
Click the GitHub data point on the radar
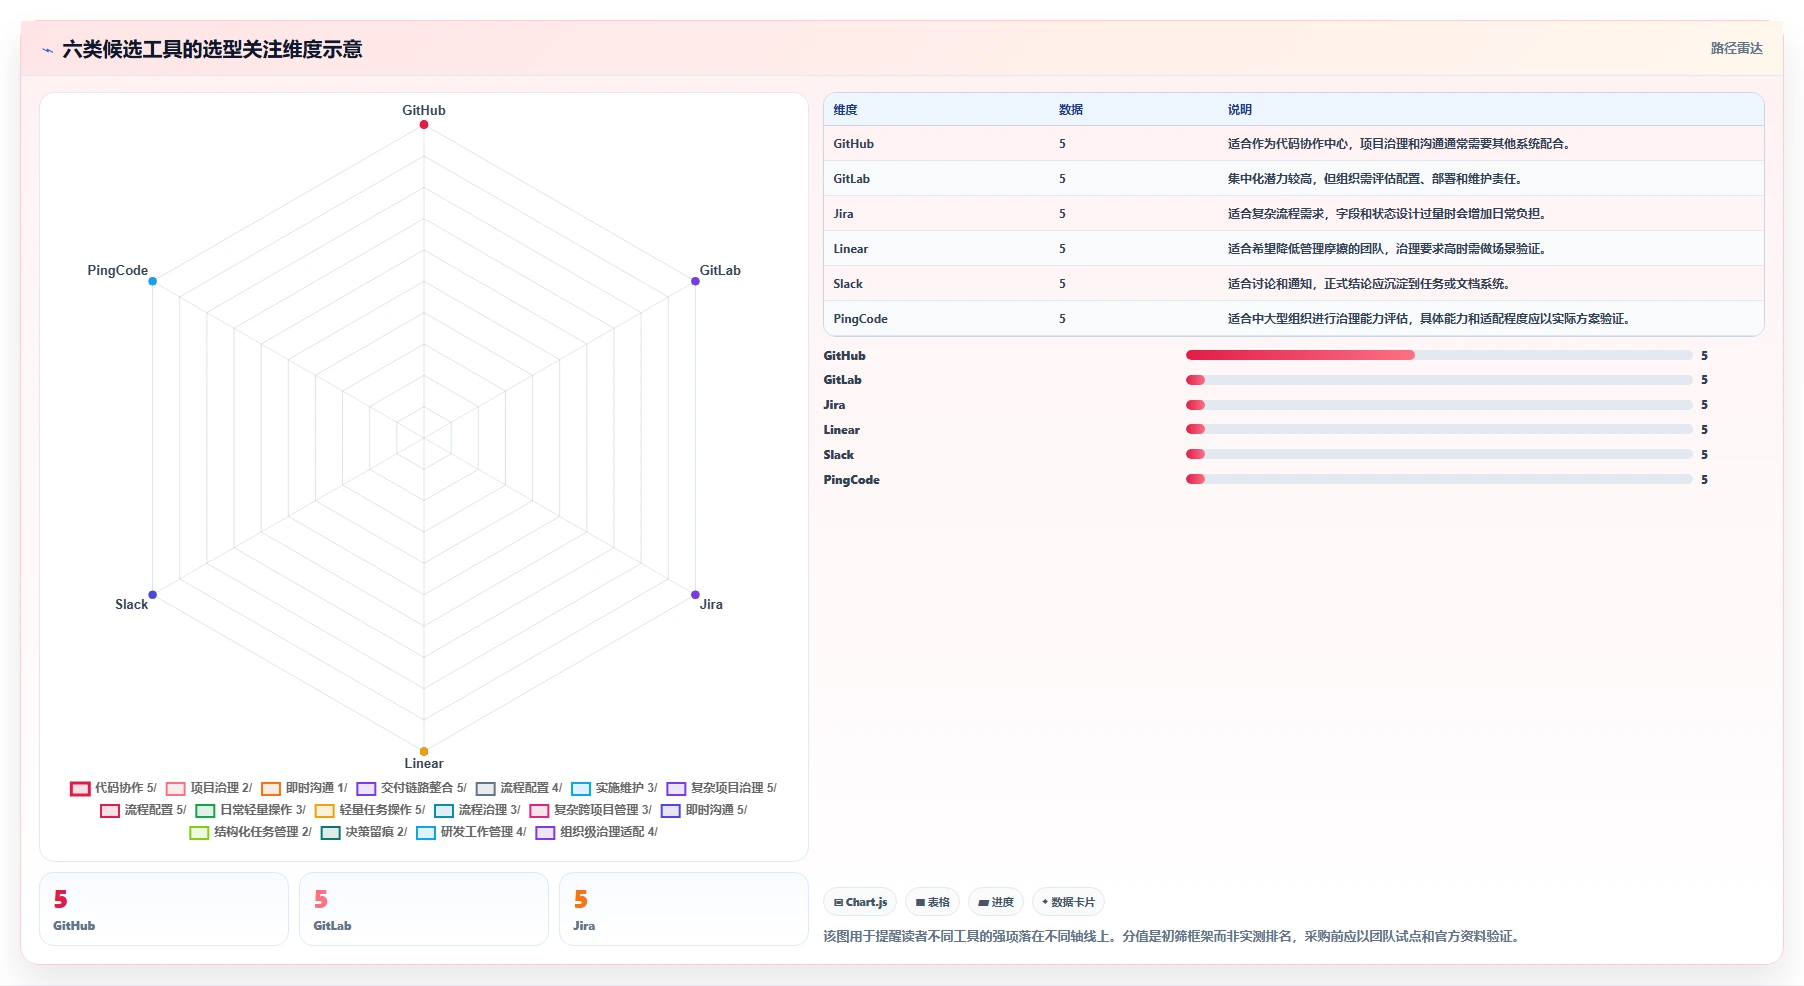(424, 125)
